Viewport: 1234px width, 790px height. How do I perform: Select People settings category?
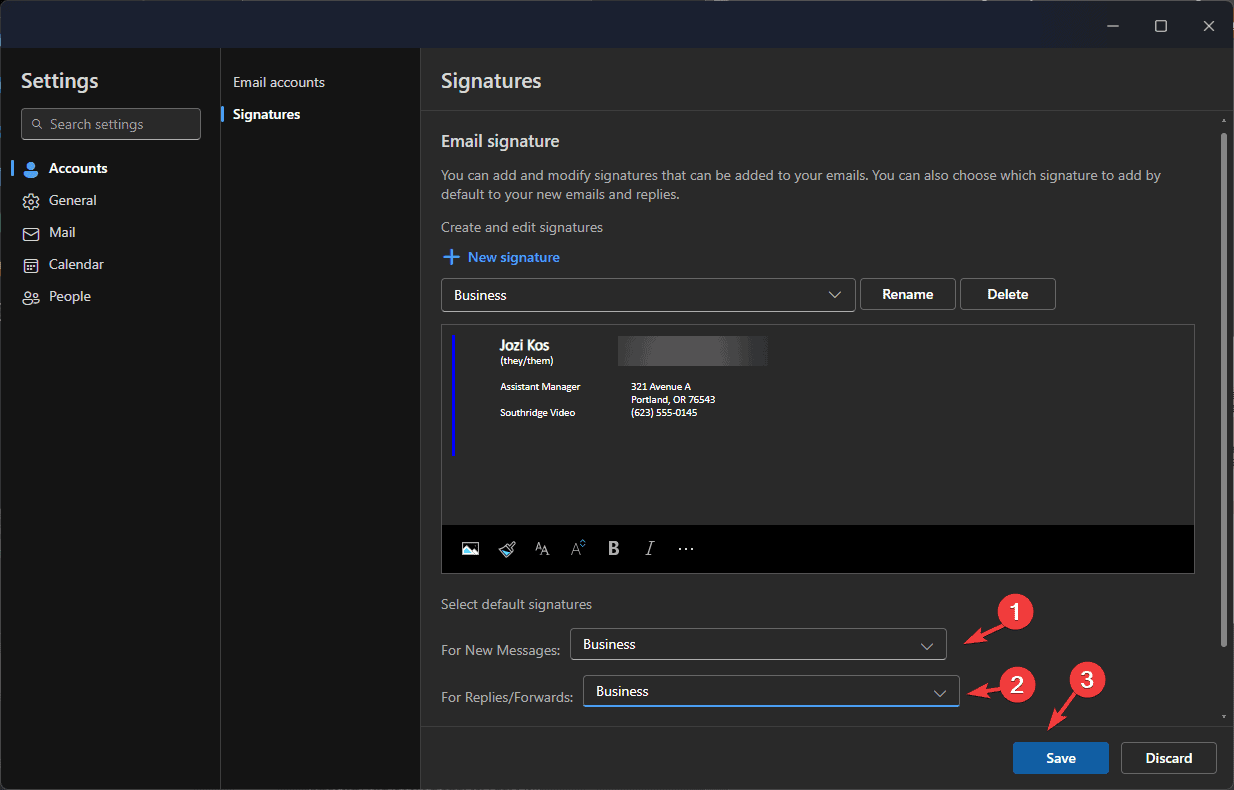69,296
